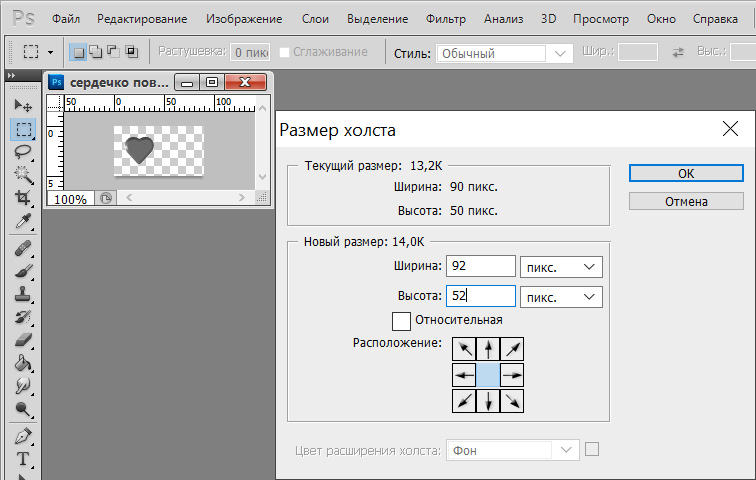Select the Paint Bucket tool
Image resolution: width=756 pixels, height=480 pixels.
(23, 363)
